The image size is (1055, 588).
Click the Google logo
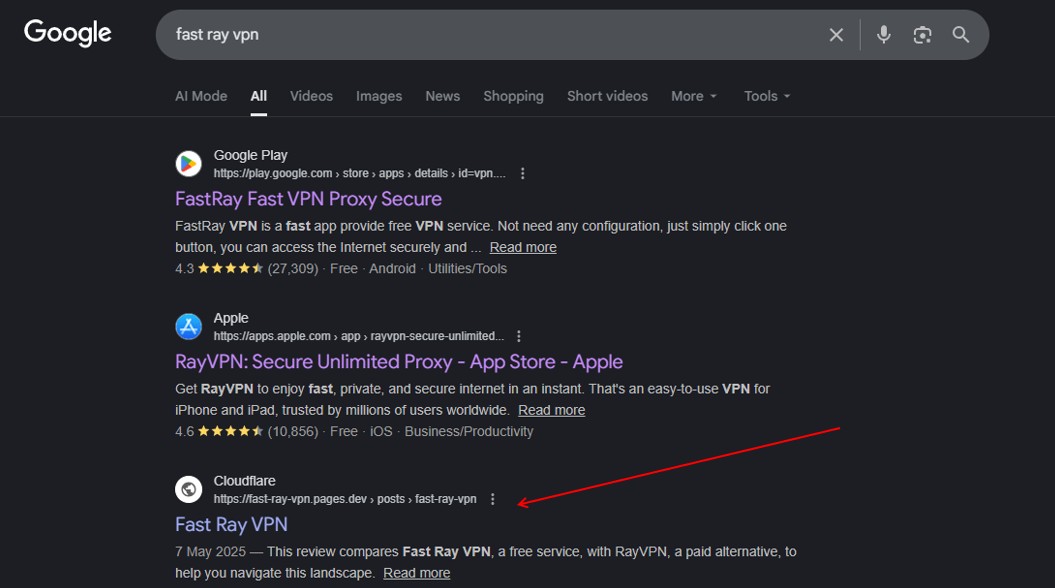pyautogui.click(x=68, y=33)
